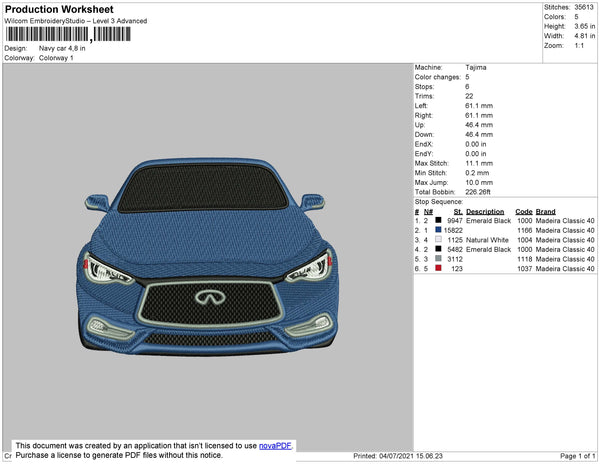Click the St. column header
The image size is (600, 464).
click(x=458, y=212)
